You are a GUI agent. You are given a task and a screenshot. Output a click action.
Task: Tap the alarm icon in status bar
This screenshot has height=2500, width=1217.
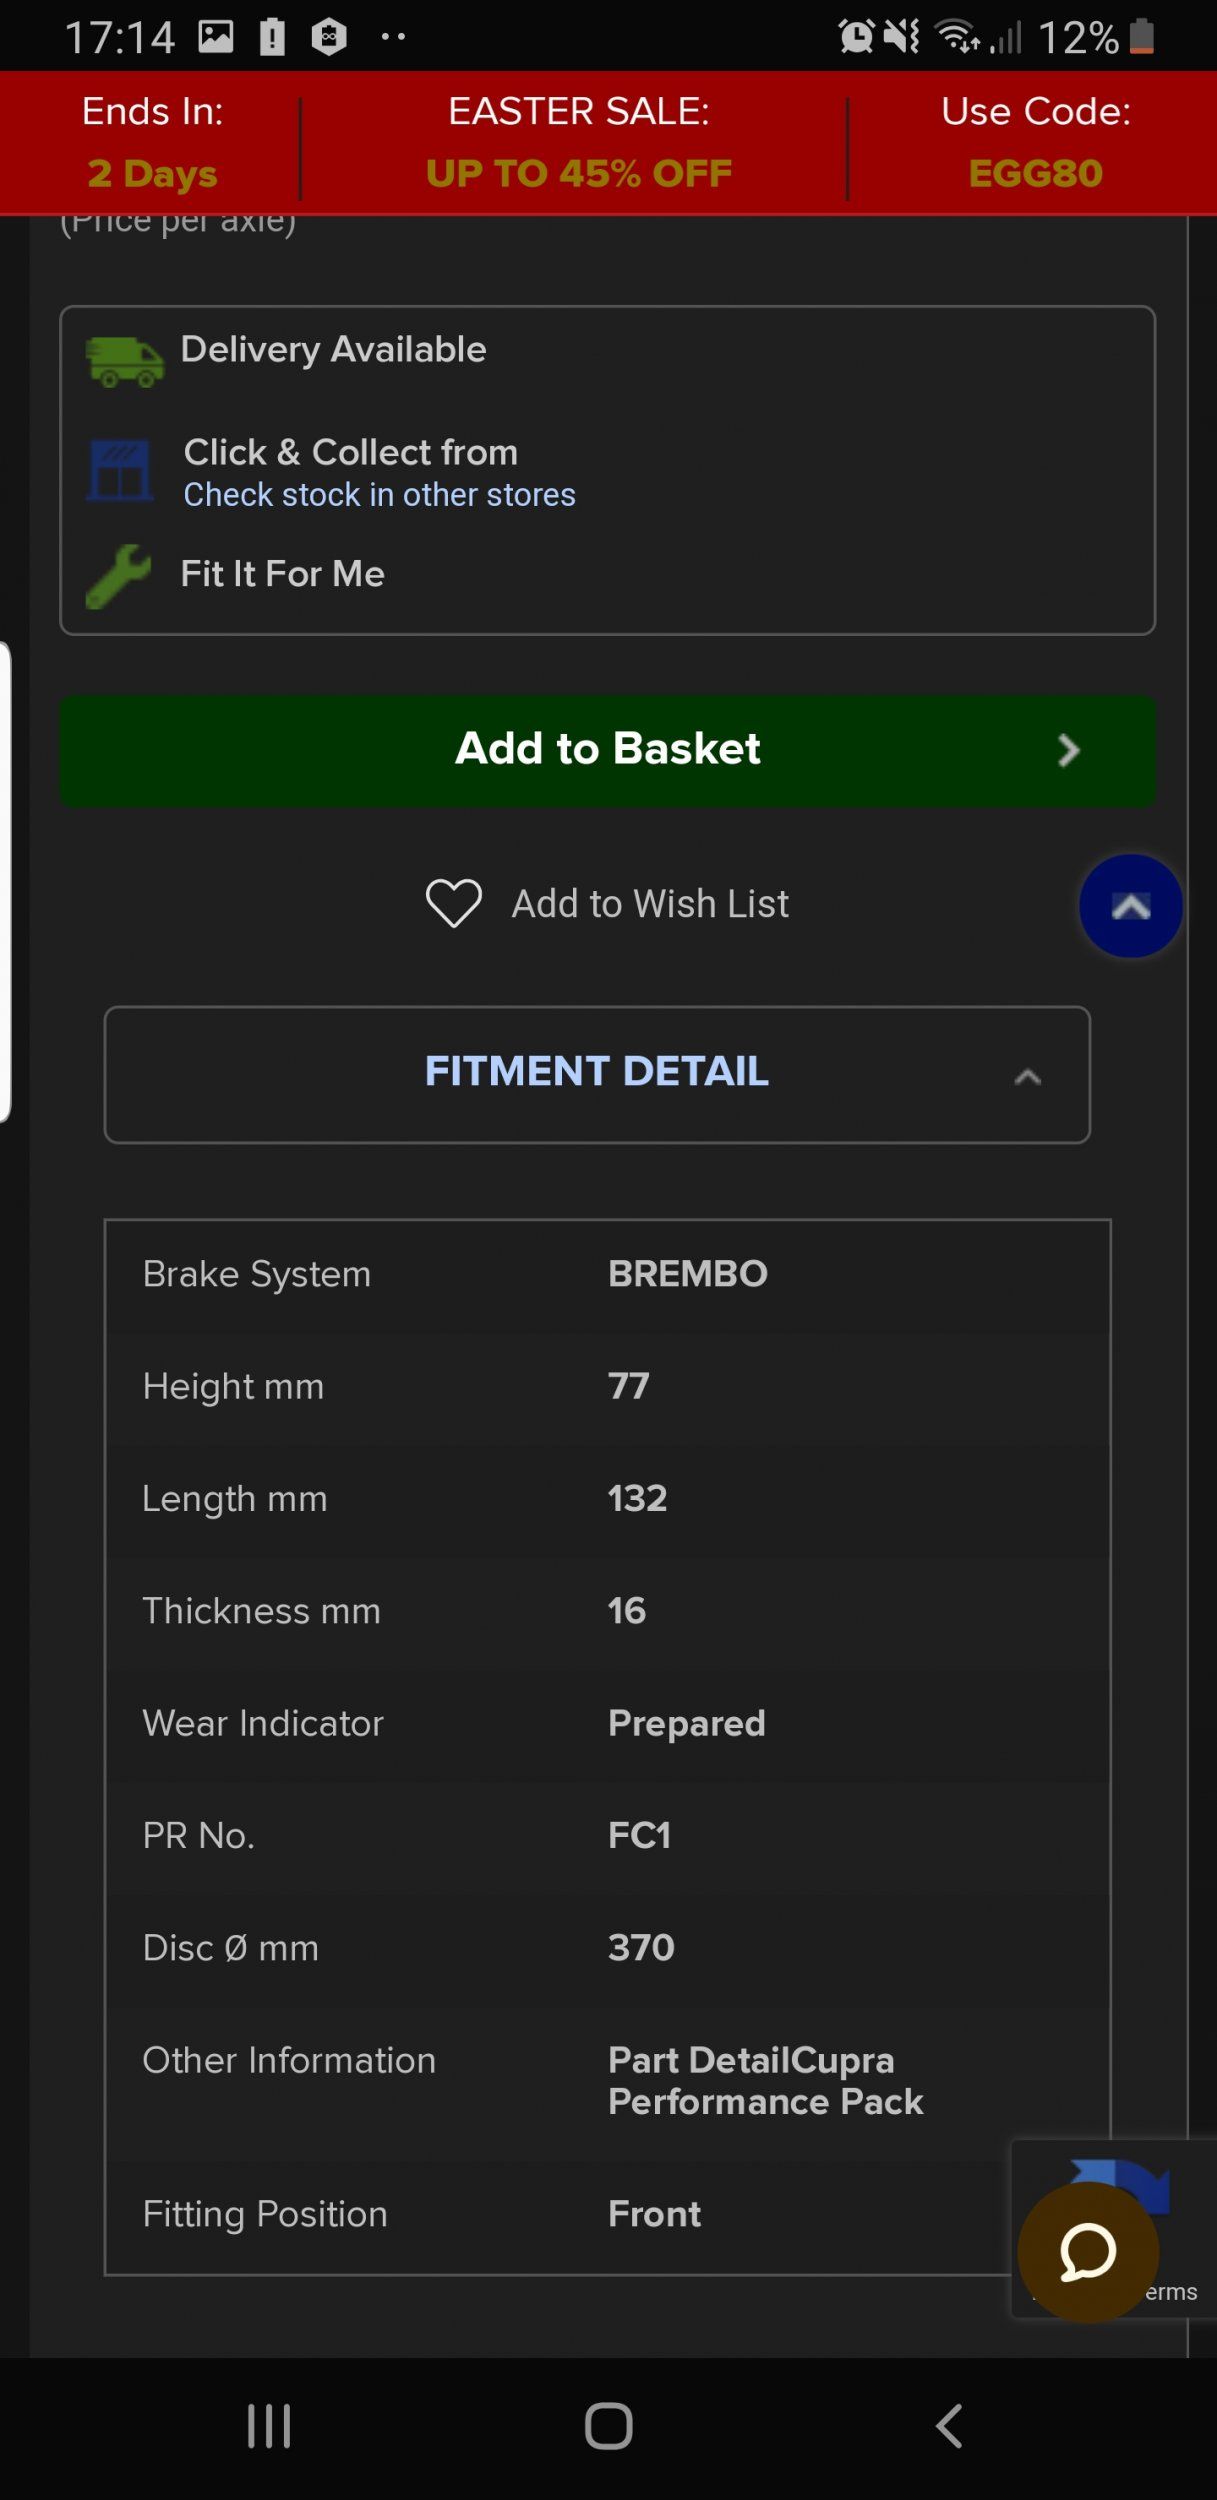[x=855, y=37]
